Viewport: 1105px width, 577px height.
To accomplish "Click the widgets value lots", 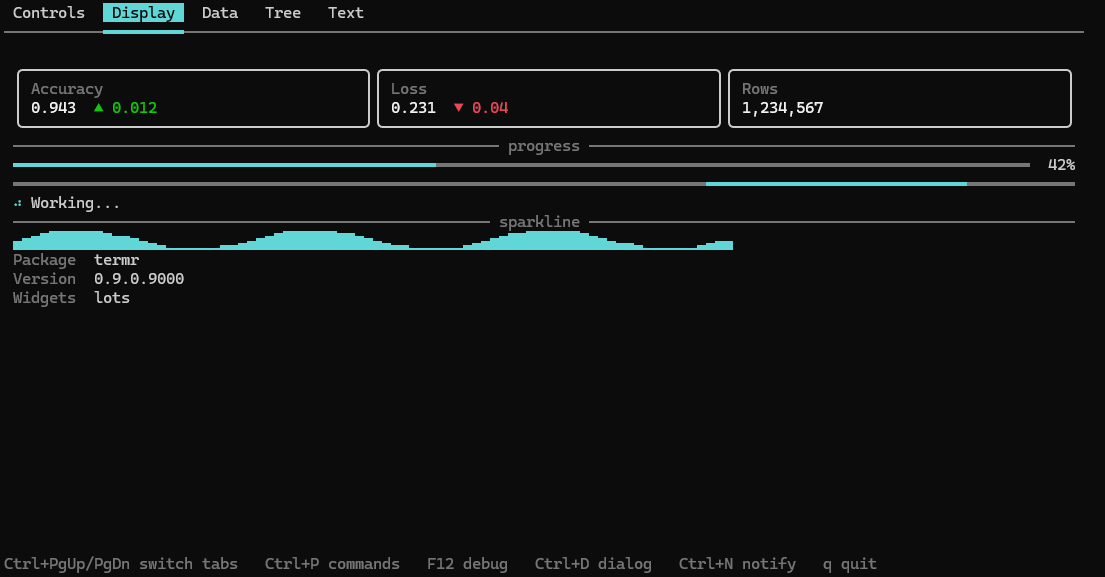I will (112, 298).
